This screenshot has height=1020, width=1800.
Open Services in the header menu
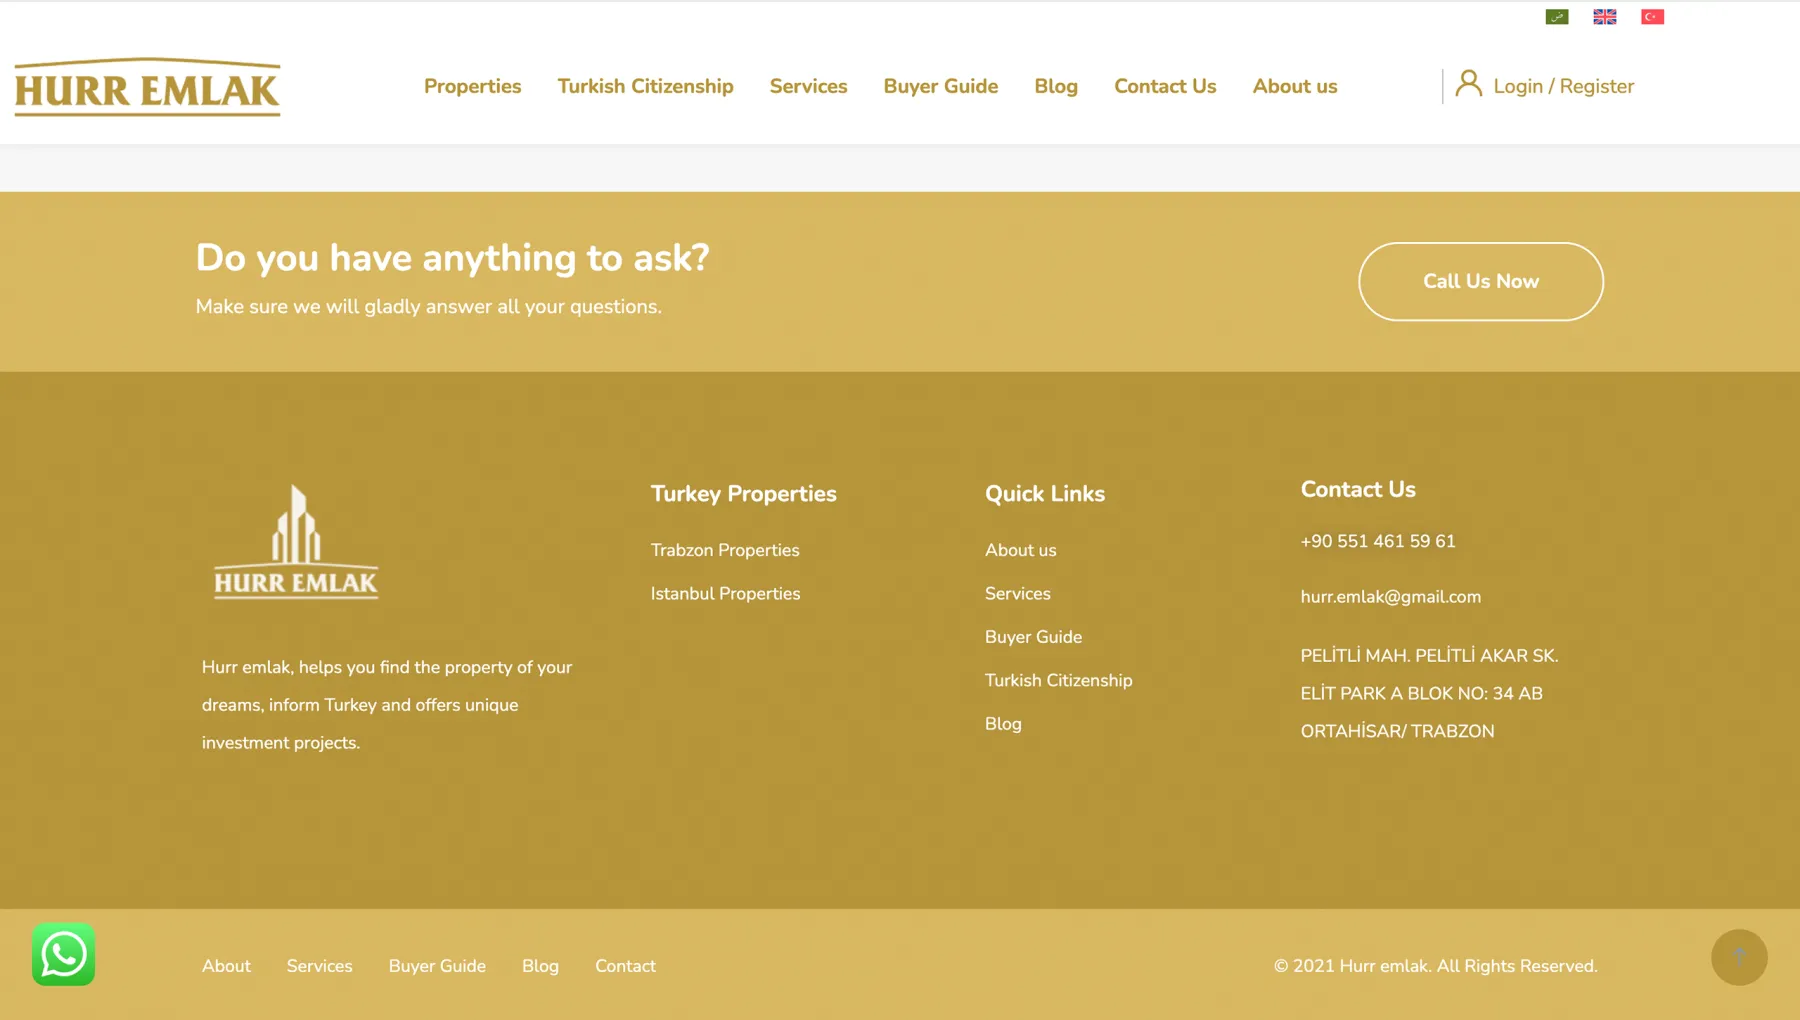coord(808,87)
